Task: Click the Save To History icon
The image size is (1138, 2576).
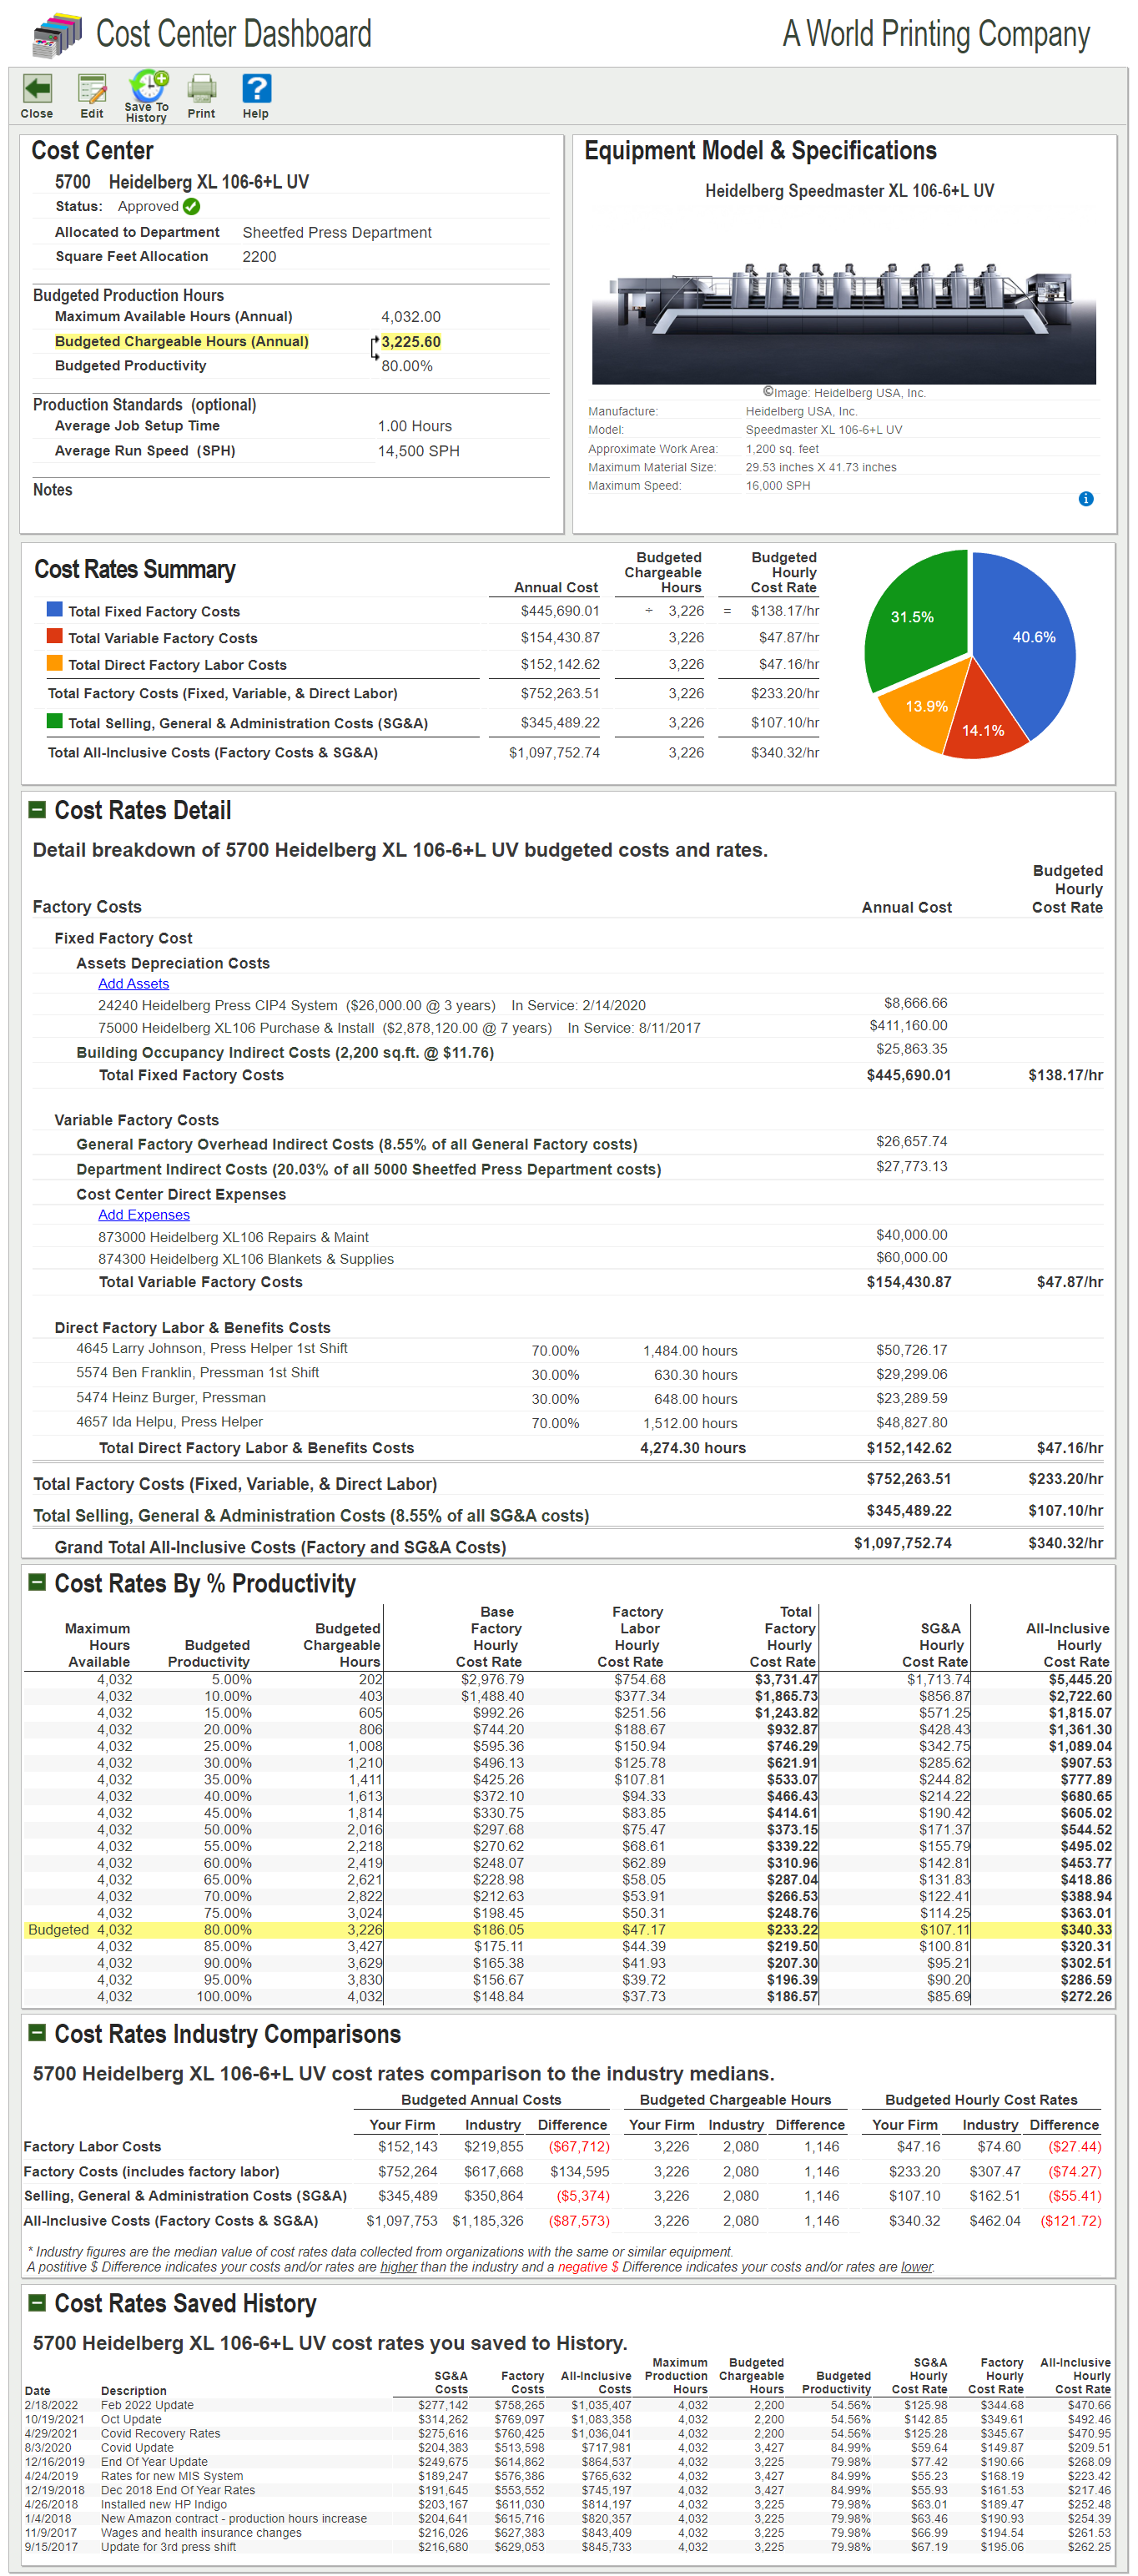Action: point(148,87)
